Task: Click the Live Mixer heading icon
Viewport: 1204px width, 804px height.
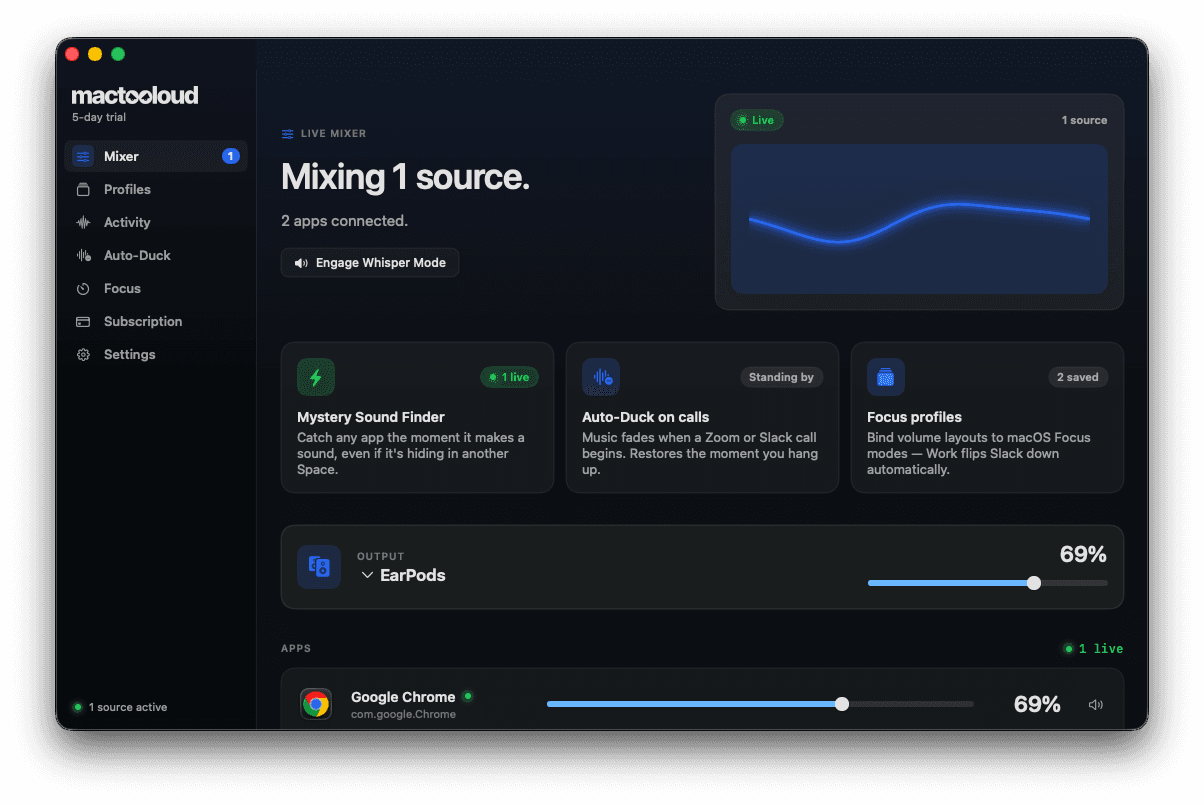Action: pos(288,134)
